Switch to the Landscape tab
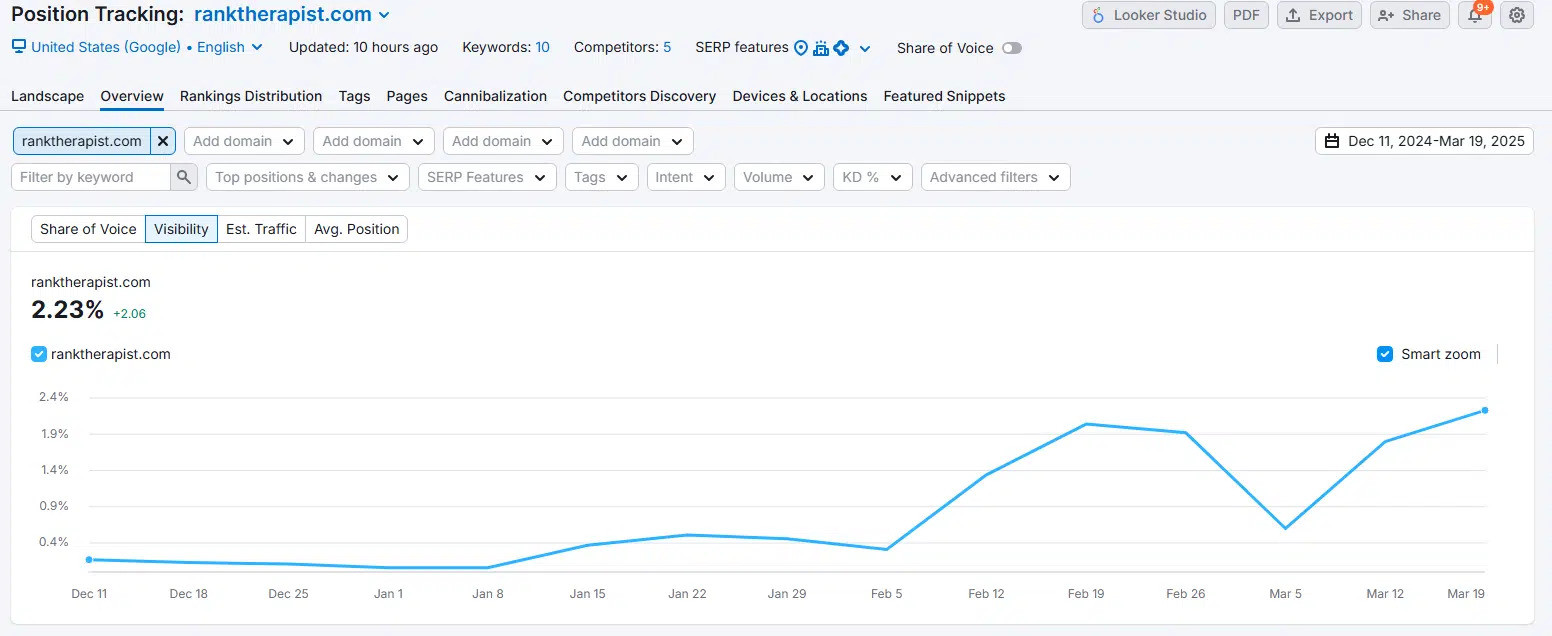1552x636 pixels. point(47,96)
